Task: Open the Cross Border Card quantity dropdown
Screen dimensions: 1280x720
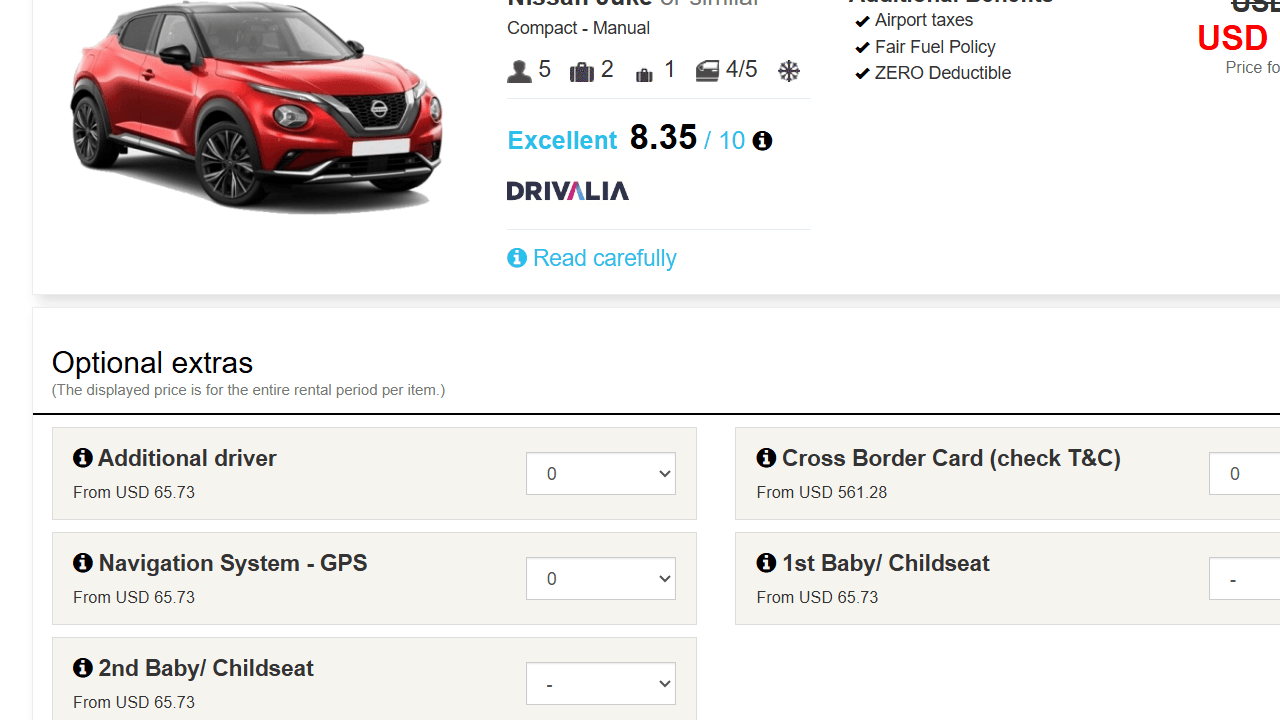Action: tap(1244, 474)
